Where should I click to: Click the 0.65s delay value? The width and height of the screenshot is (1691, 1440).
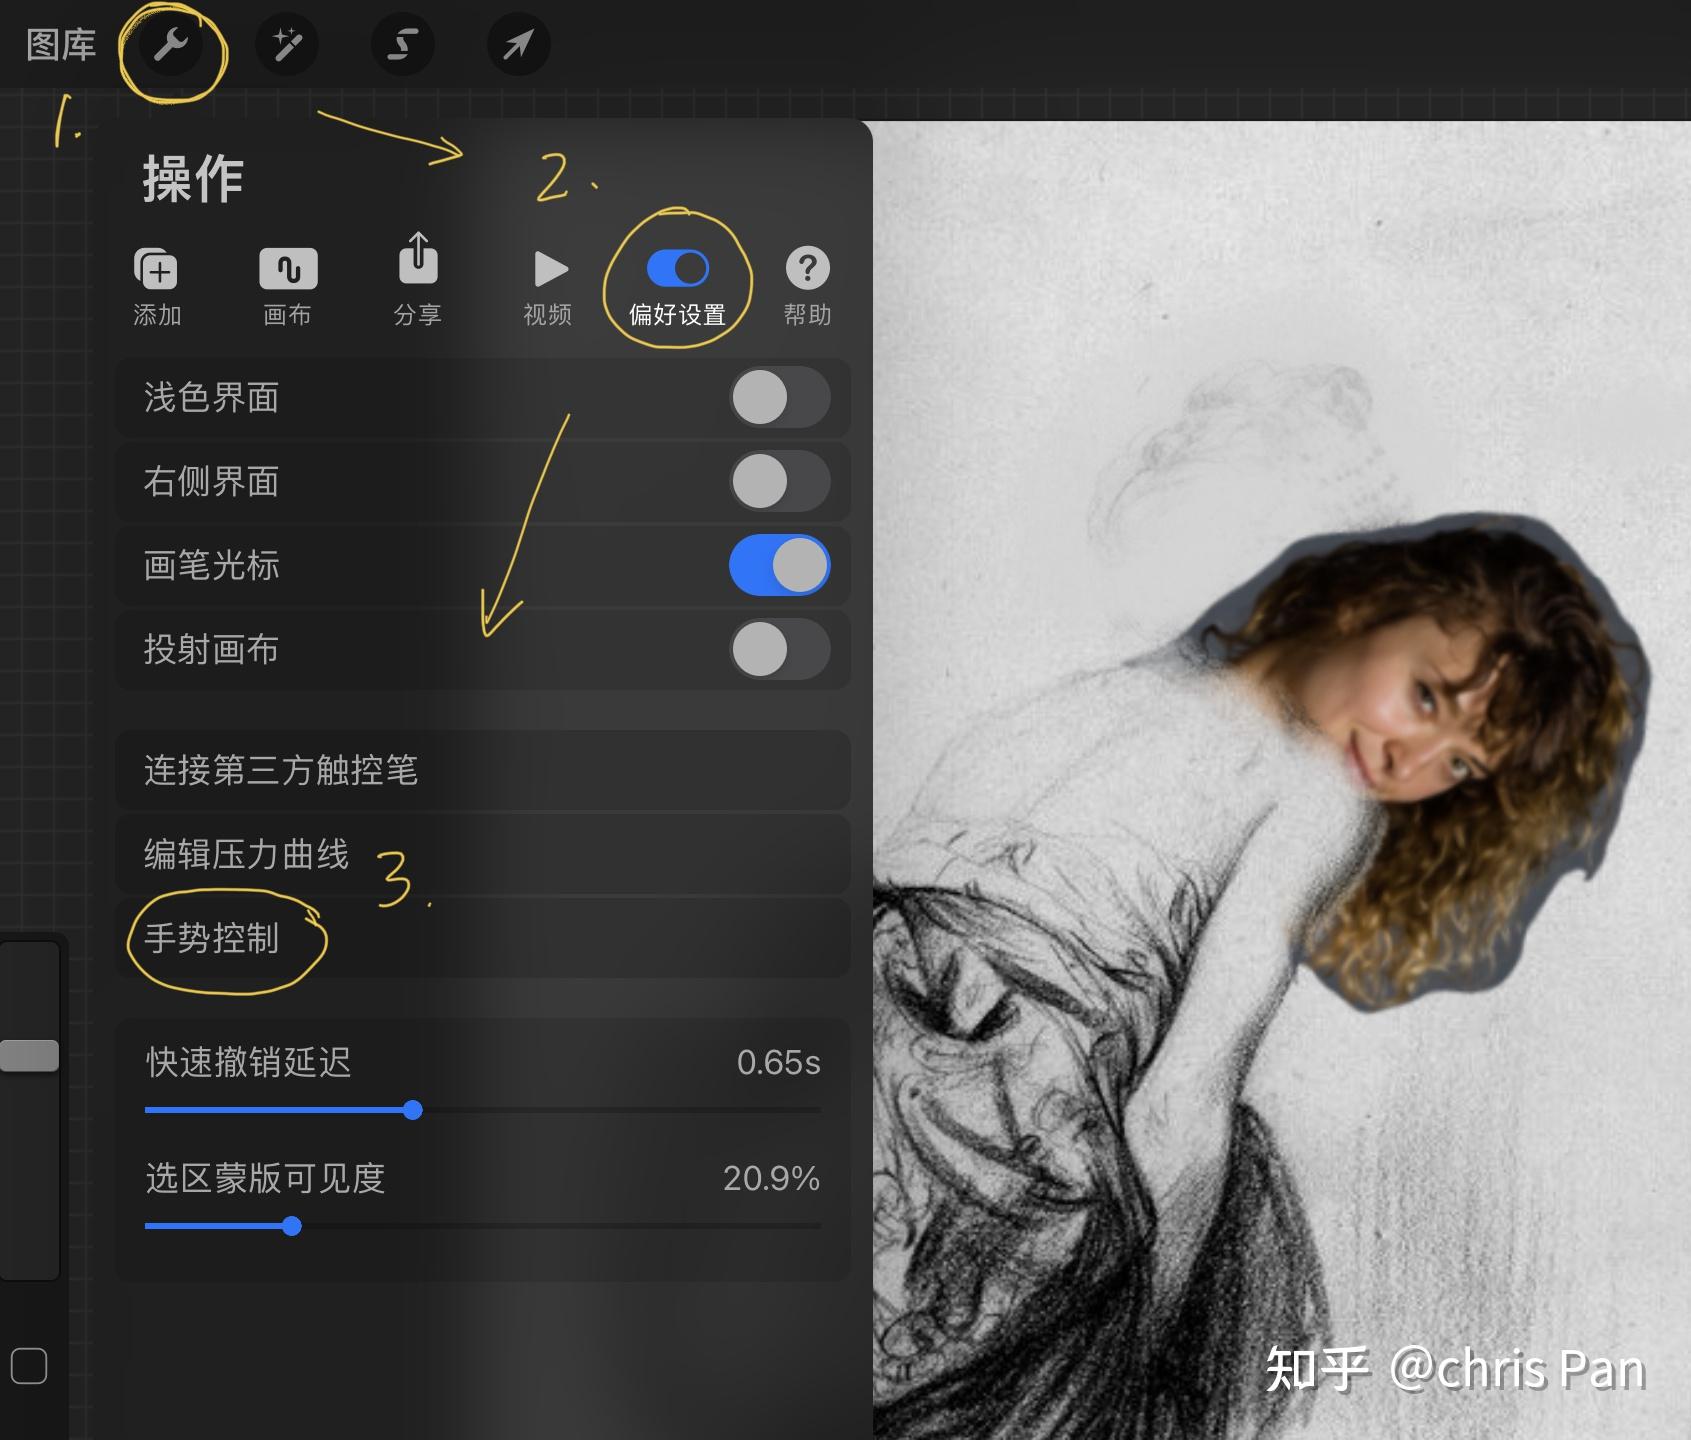(778, 1062)
